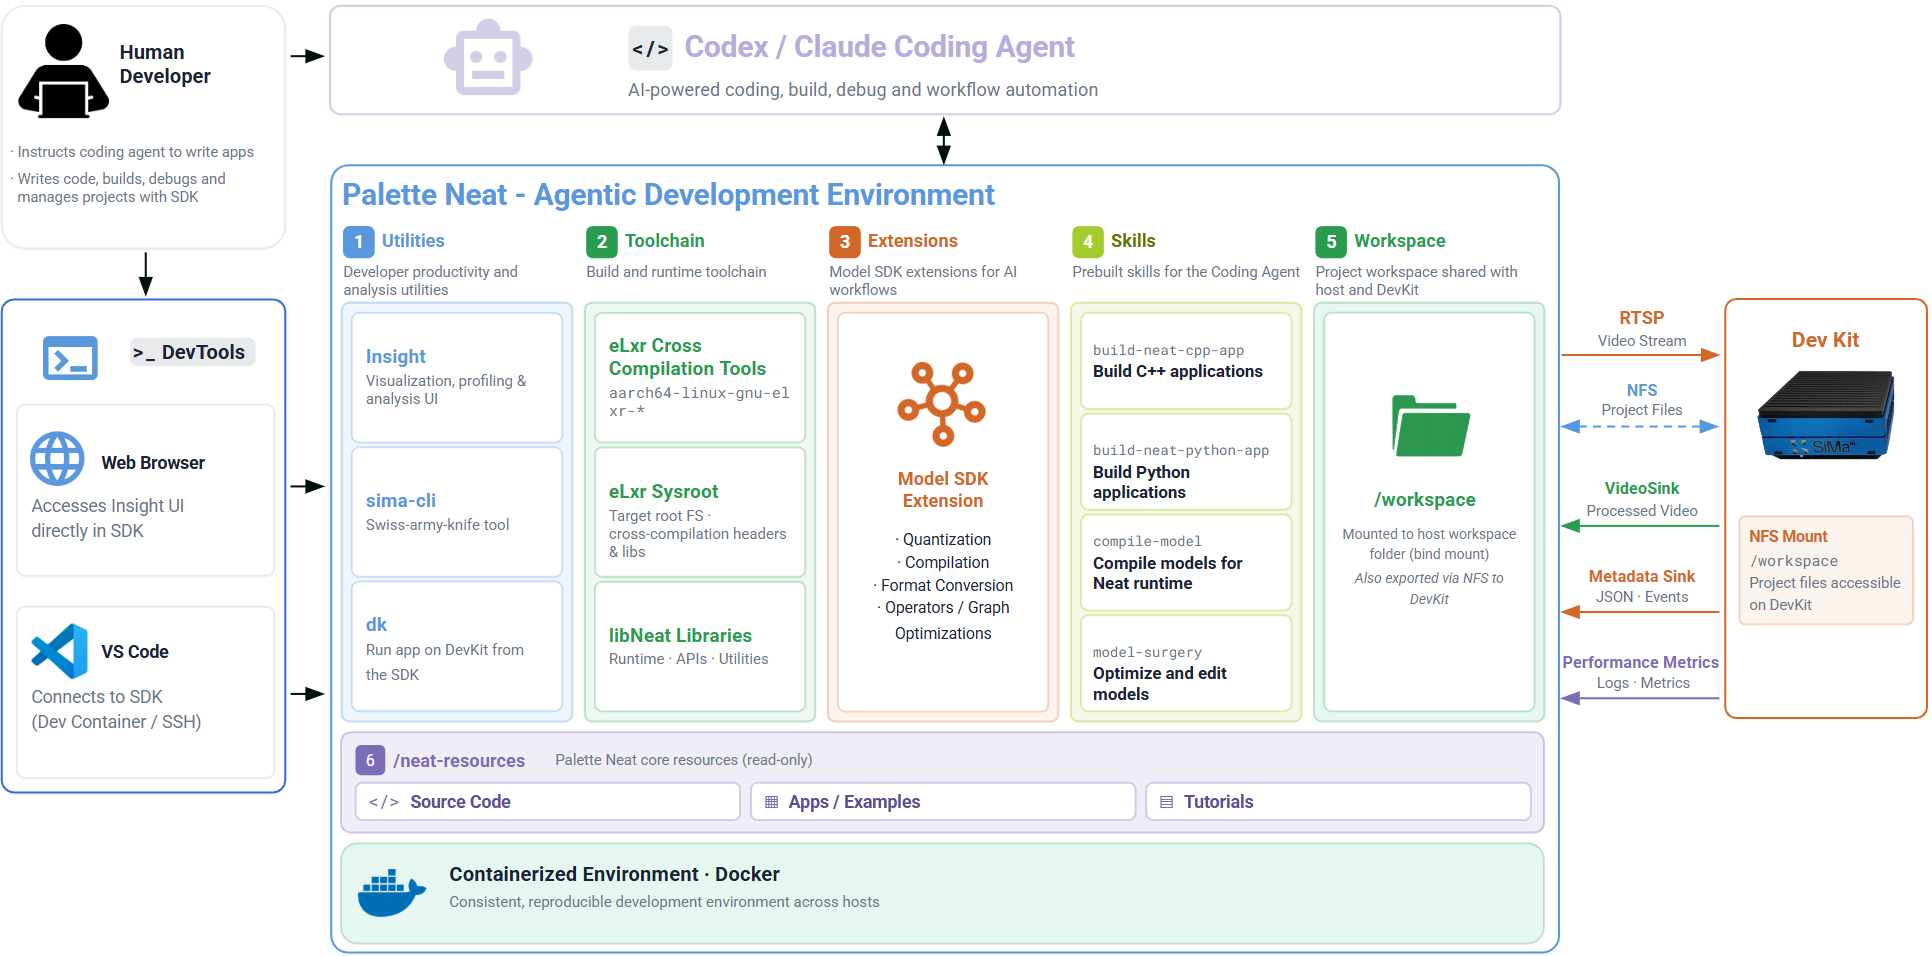Image resolution: width=1932 pixels, height=956 pixels.
Task: Click the Workspace section heading
Action: 1400,241
